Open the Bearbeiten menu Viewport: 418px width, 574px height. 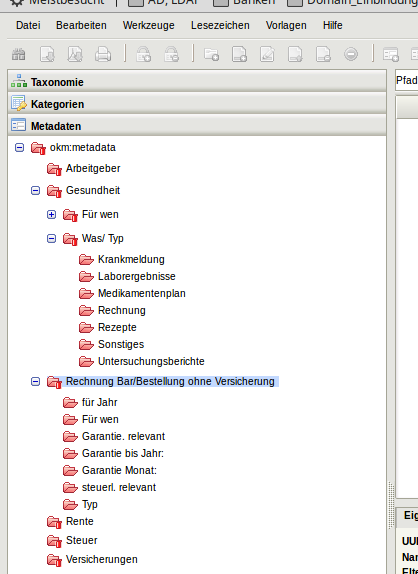coord(81,25)
